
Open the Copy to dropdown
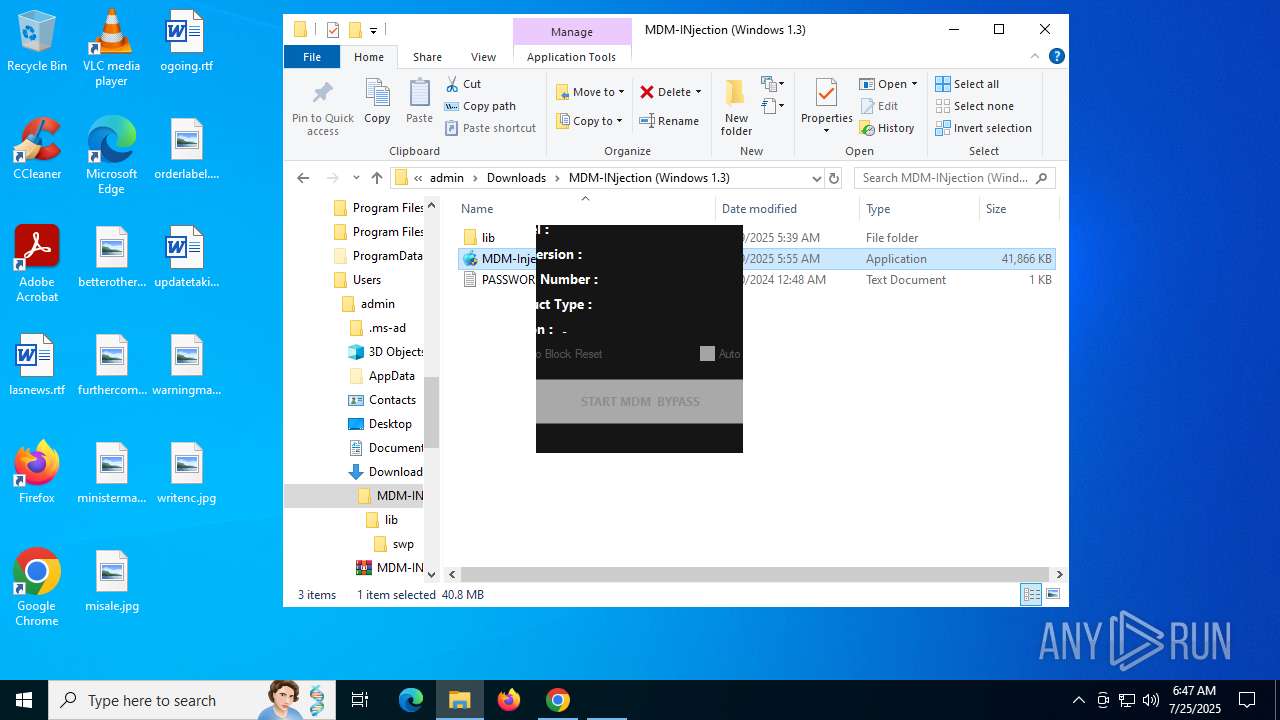pyautogui.click(x=590, y=121)
